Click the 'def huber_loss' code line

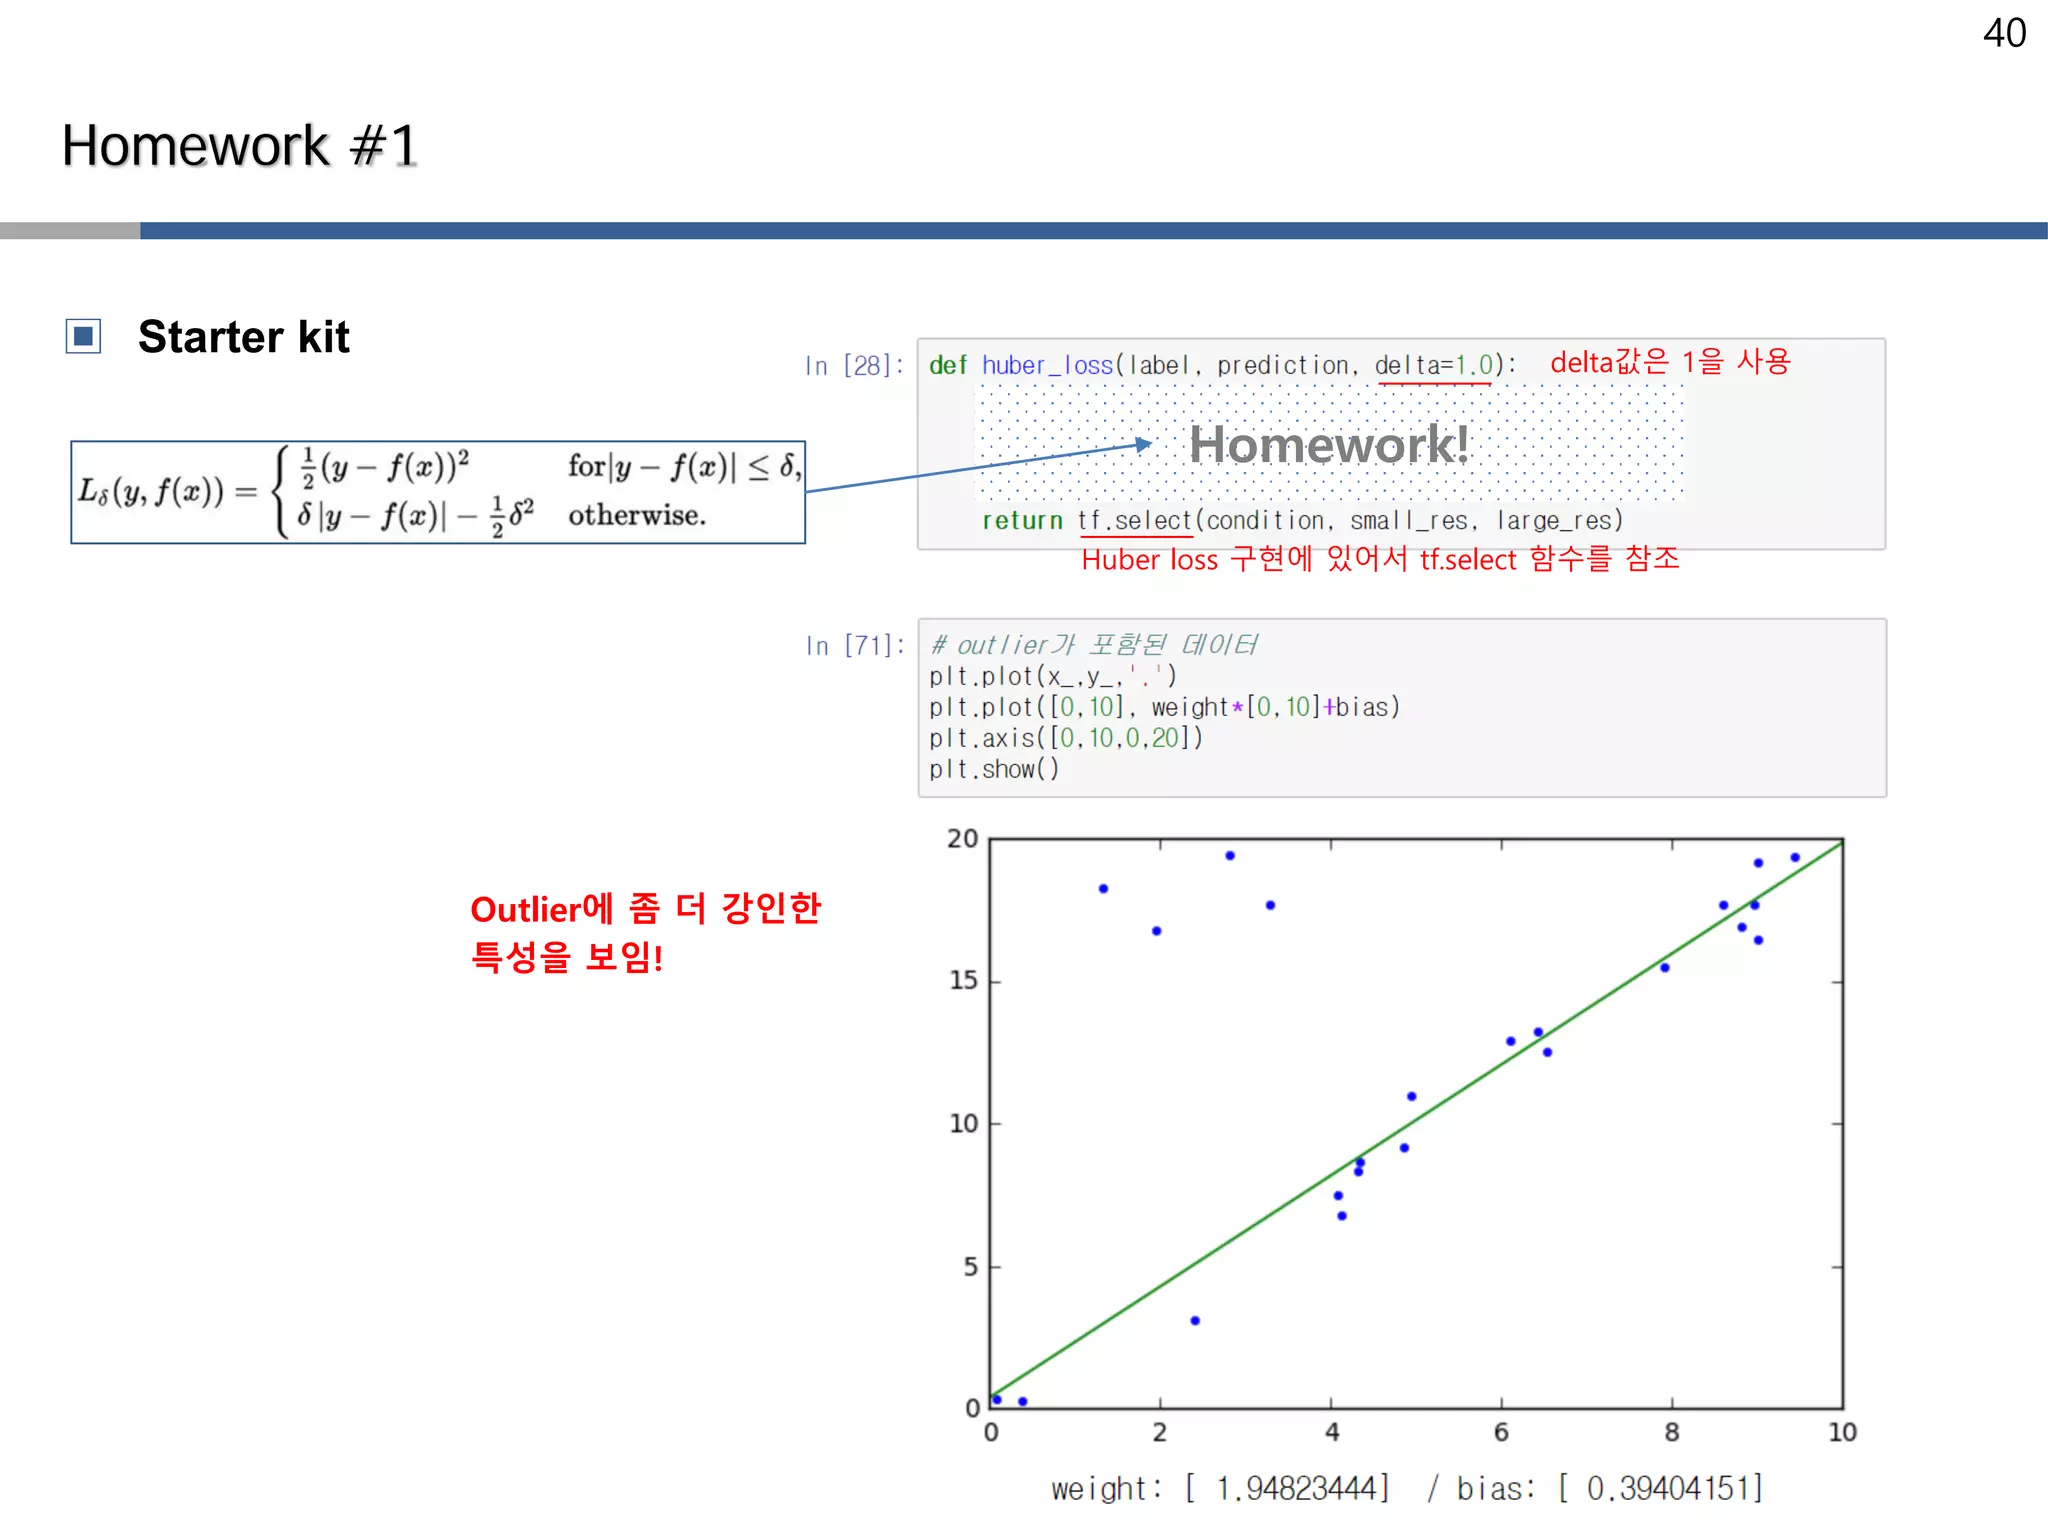[x=1222, y=366]
